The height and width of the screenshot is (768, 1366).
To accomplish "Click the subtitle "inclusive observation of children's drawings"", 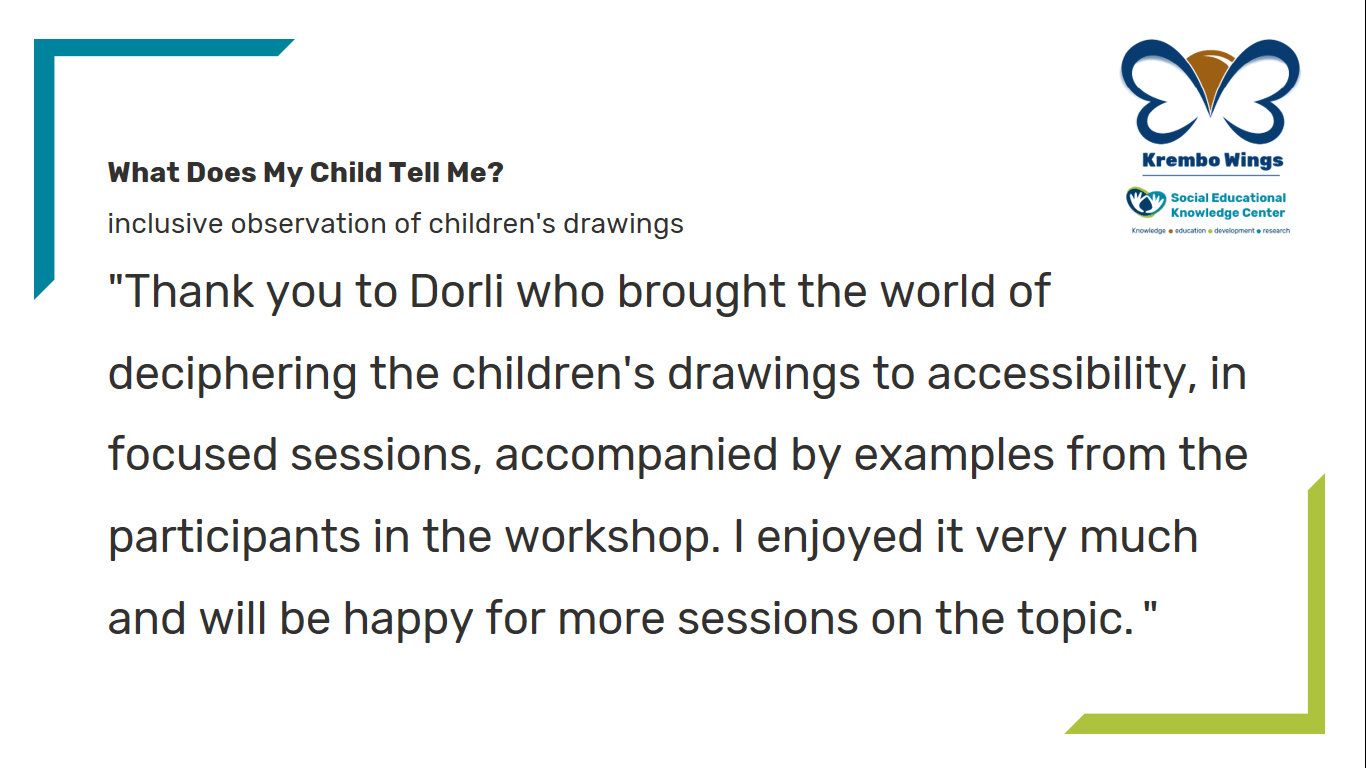I will [x=396, y=223].
